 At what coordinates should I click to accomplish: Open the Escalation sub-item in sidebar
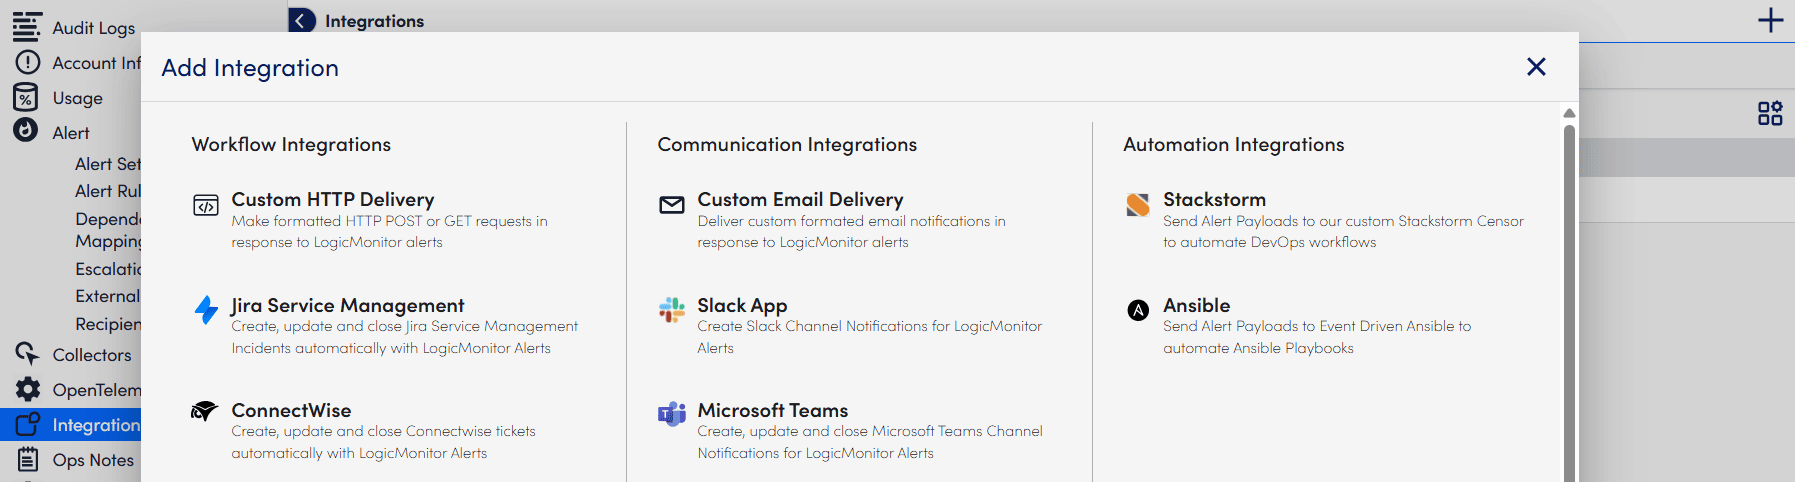click(x=108, y=269)
